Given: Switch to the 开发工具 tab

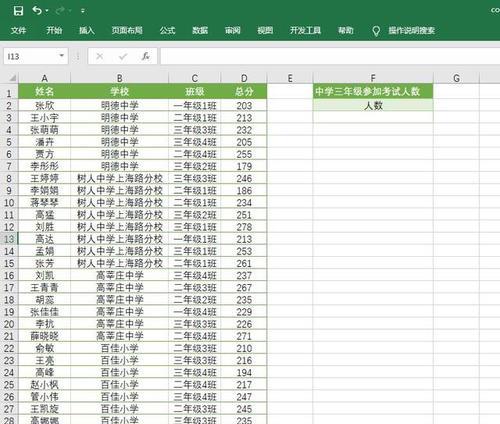Looking at the screenshot, I should [x=305, y=31].
